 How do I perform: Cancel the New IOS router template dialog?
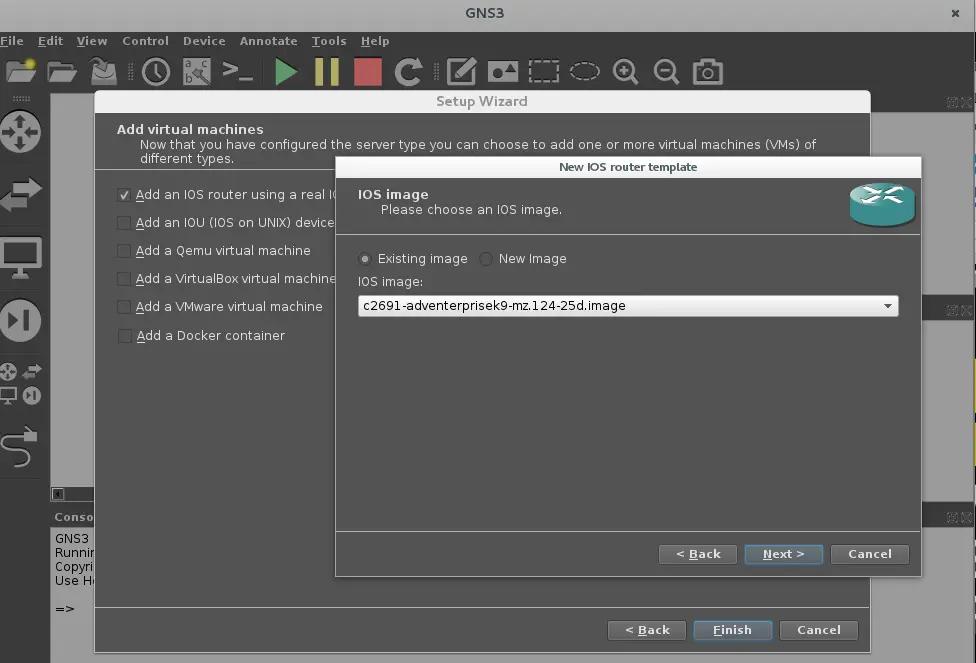(870, 554)
